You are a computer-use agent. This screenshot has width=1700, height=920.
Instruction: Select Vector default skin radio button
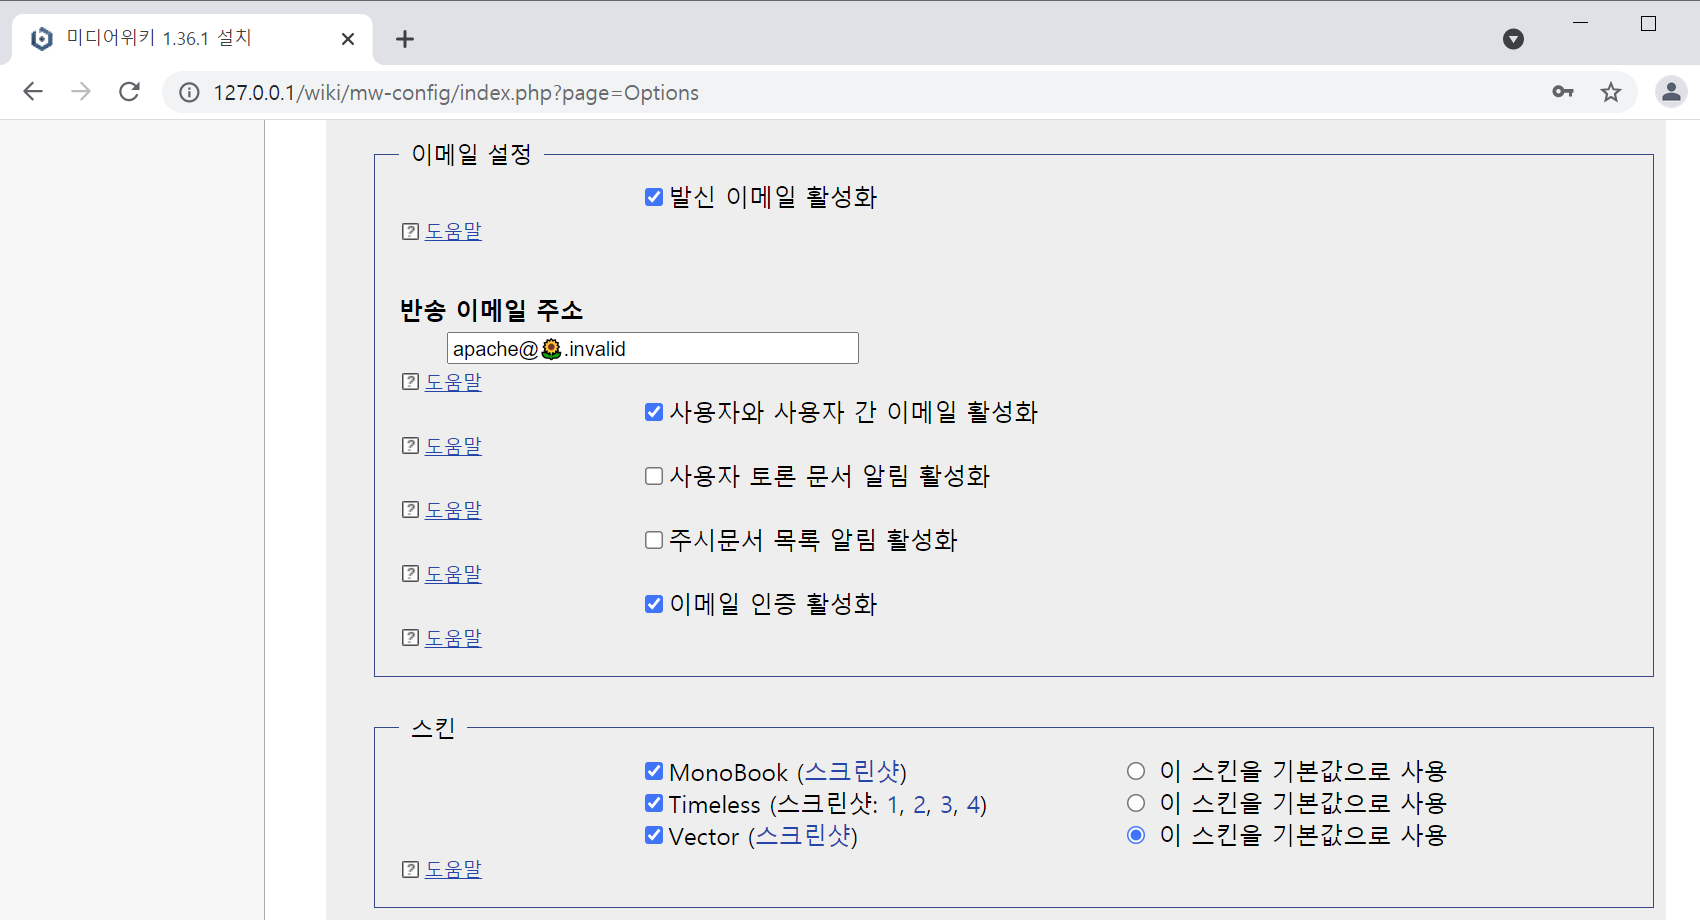[x=1136, y=835]
